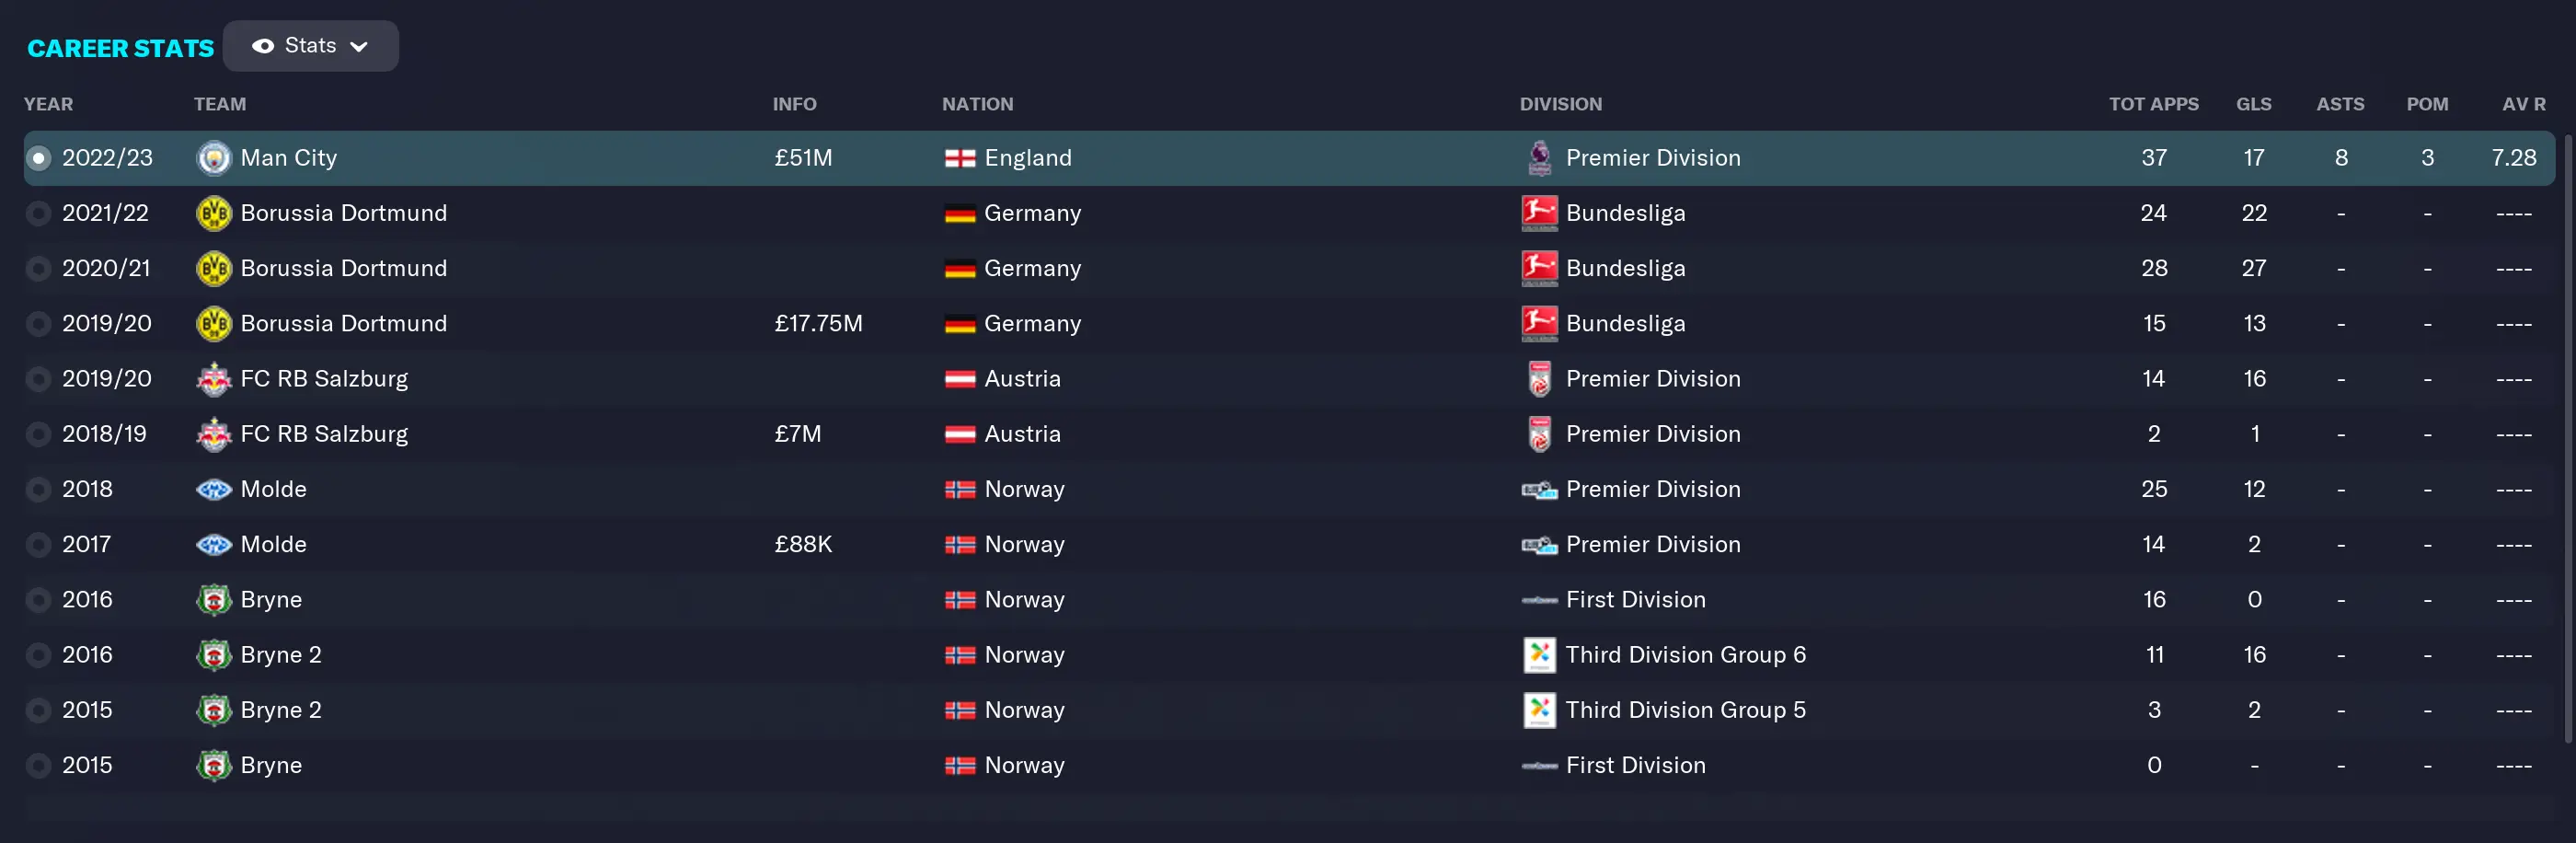Click the Borussia Dortmund badge in 2021/22 row
Screen dimensions: 2576x843
(x=213, y=213)
